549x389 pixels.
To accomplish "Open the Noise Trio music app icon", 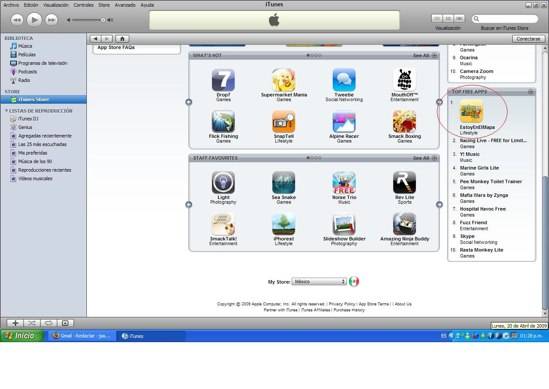I will click(344, 182).
